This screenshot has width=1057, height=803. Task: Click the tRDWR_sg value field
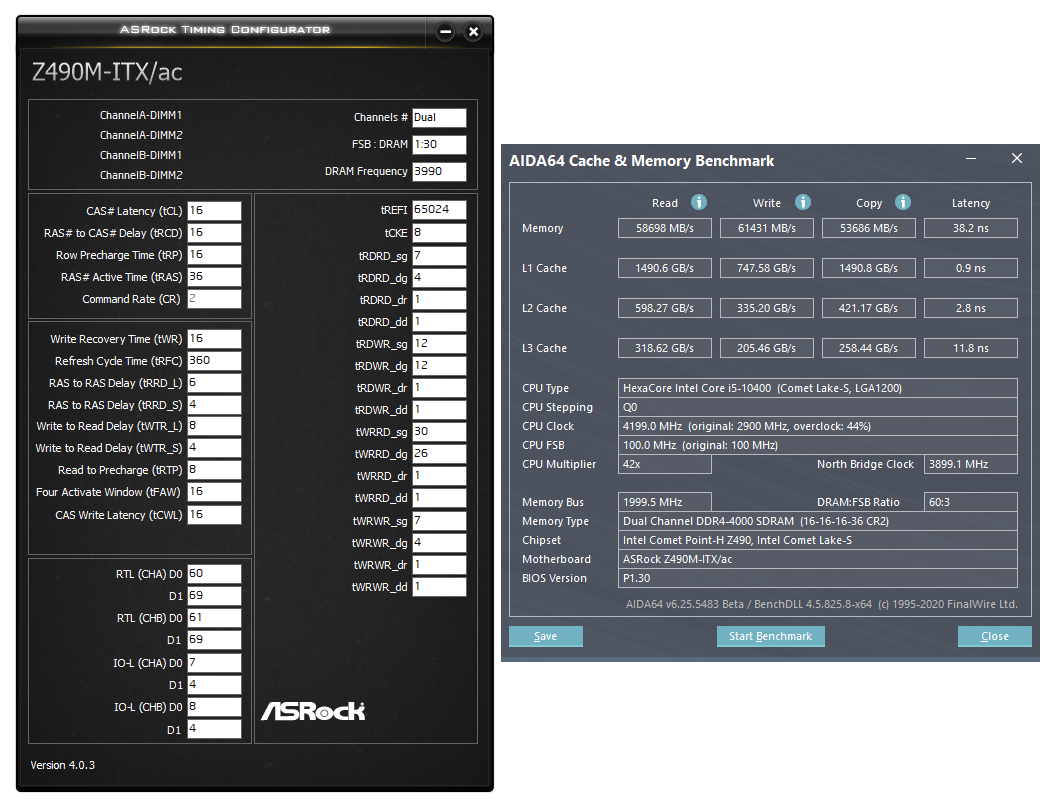pyautogui.click(x=439, y=344)
